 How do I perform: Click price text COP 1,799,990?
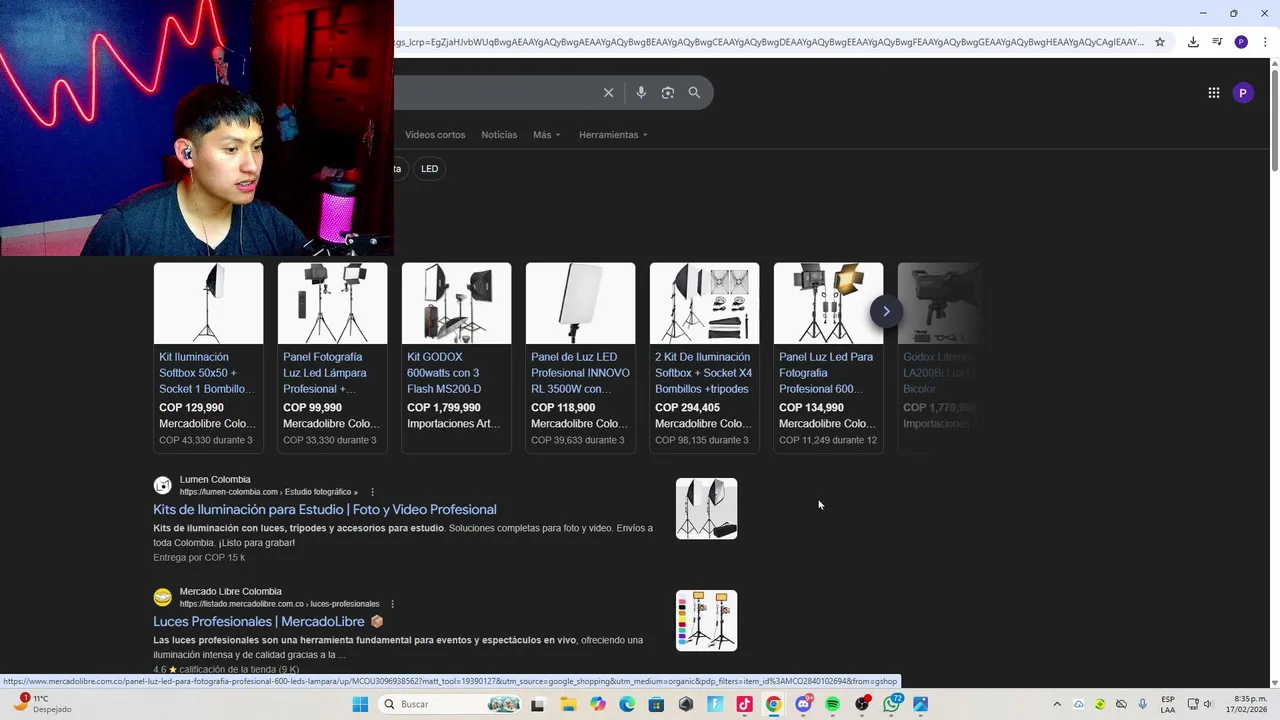coord(444,408)
